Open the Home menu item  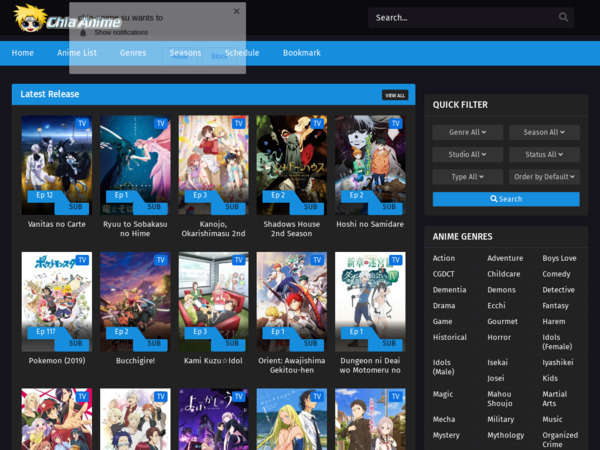(x=23, y=53)
